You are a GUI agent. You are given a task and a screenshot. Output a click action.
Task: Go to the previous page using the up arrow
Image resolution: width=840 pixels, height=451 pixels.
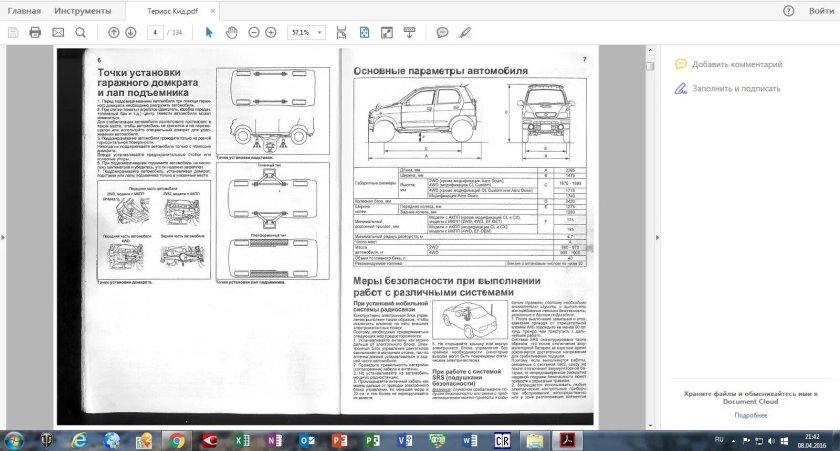tap(113, 32)
